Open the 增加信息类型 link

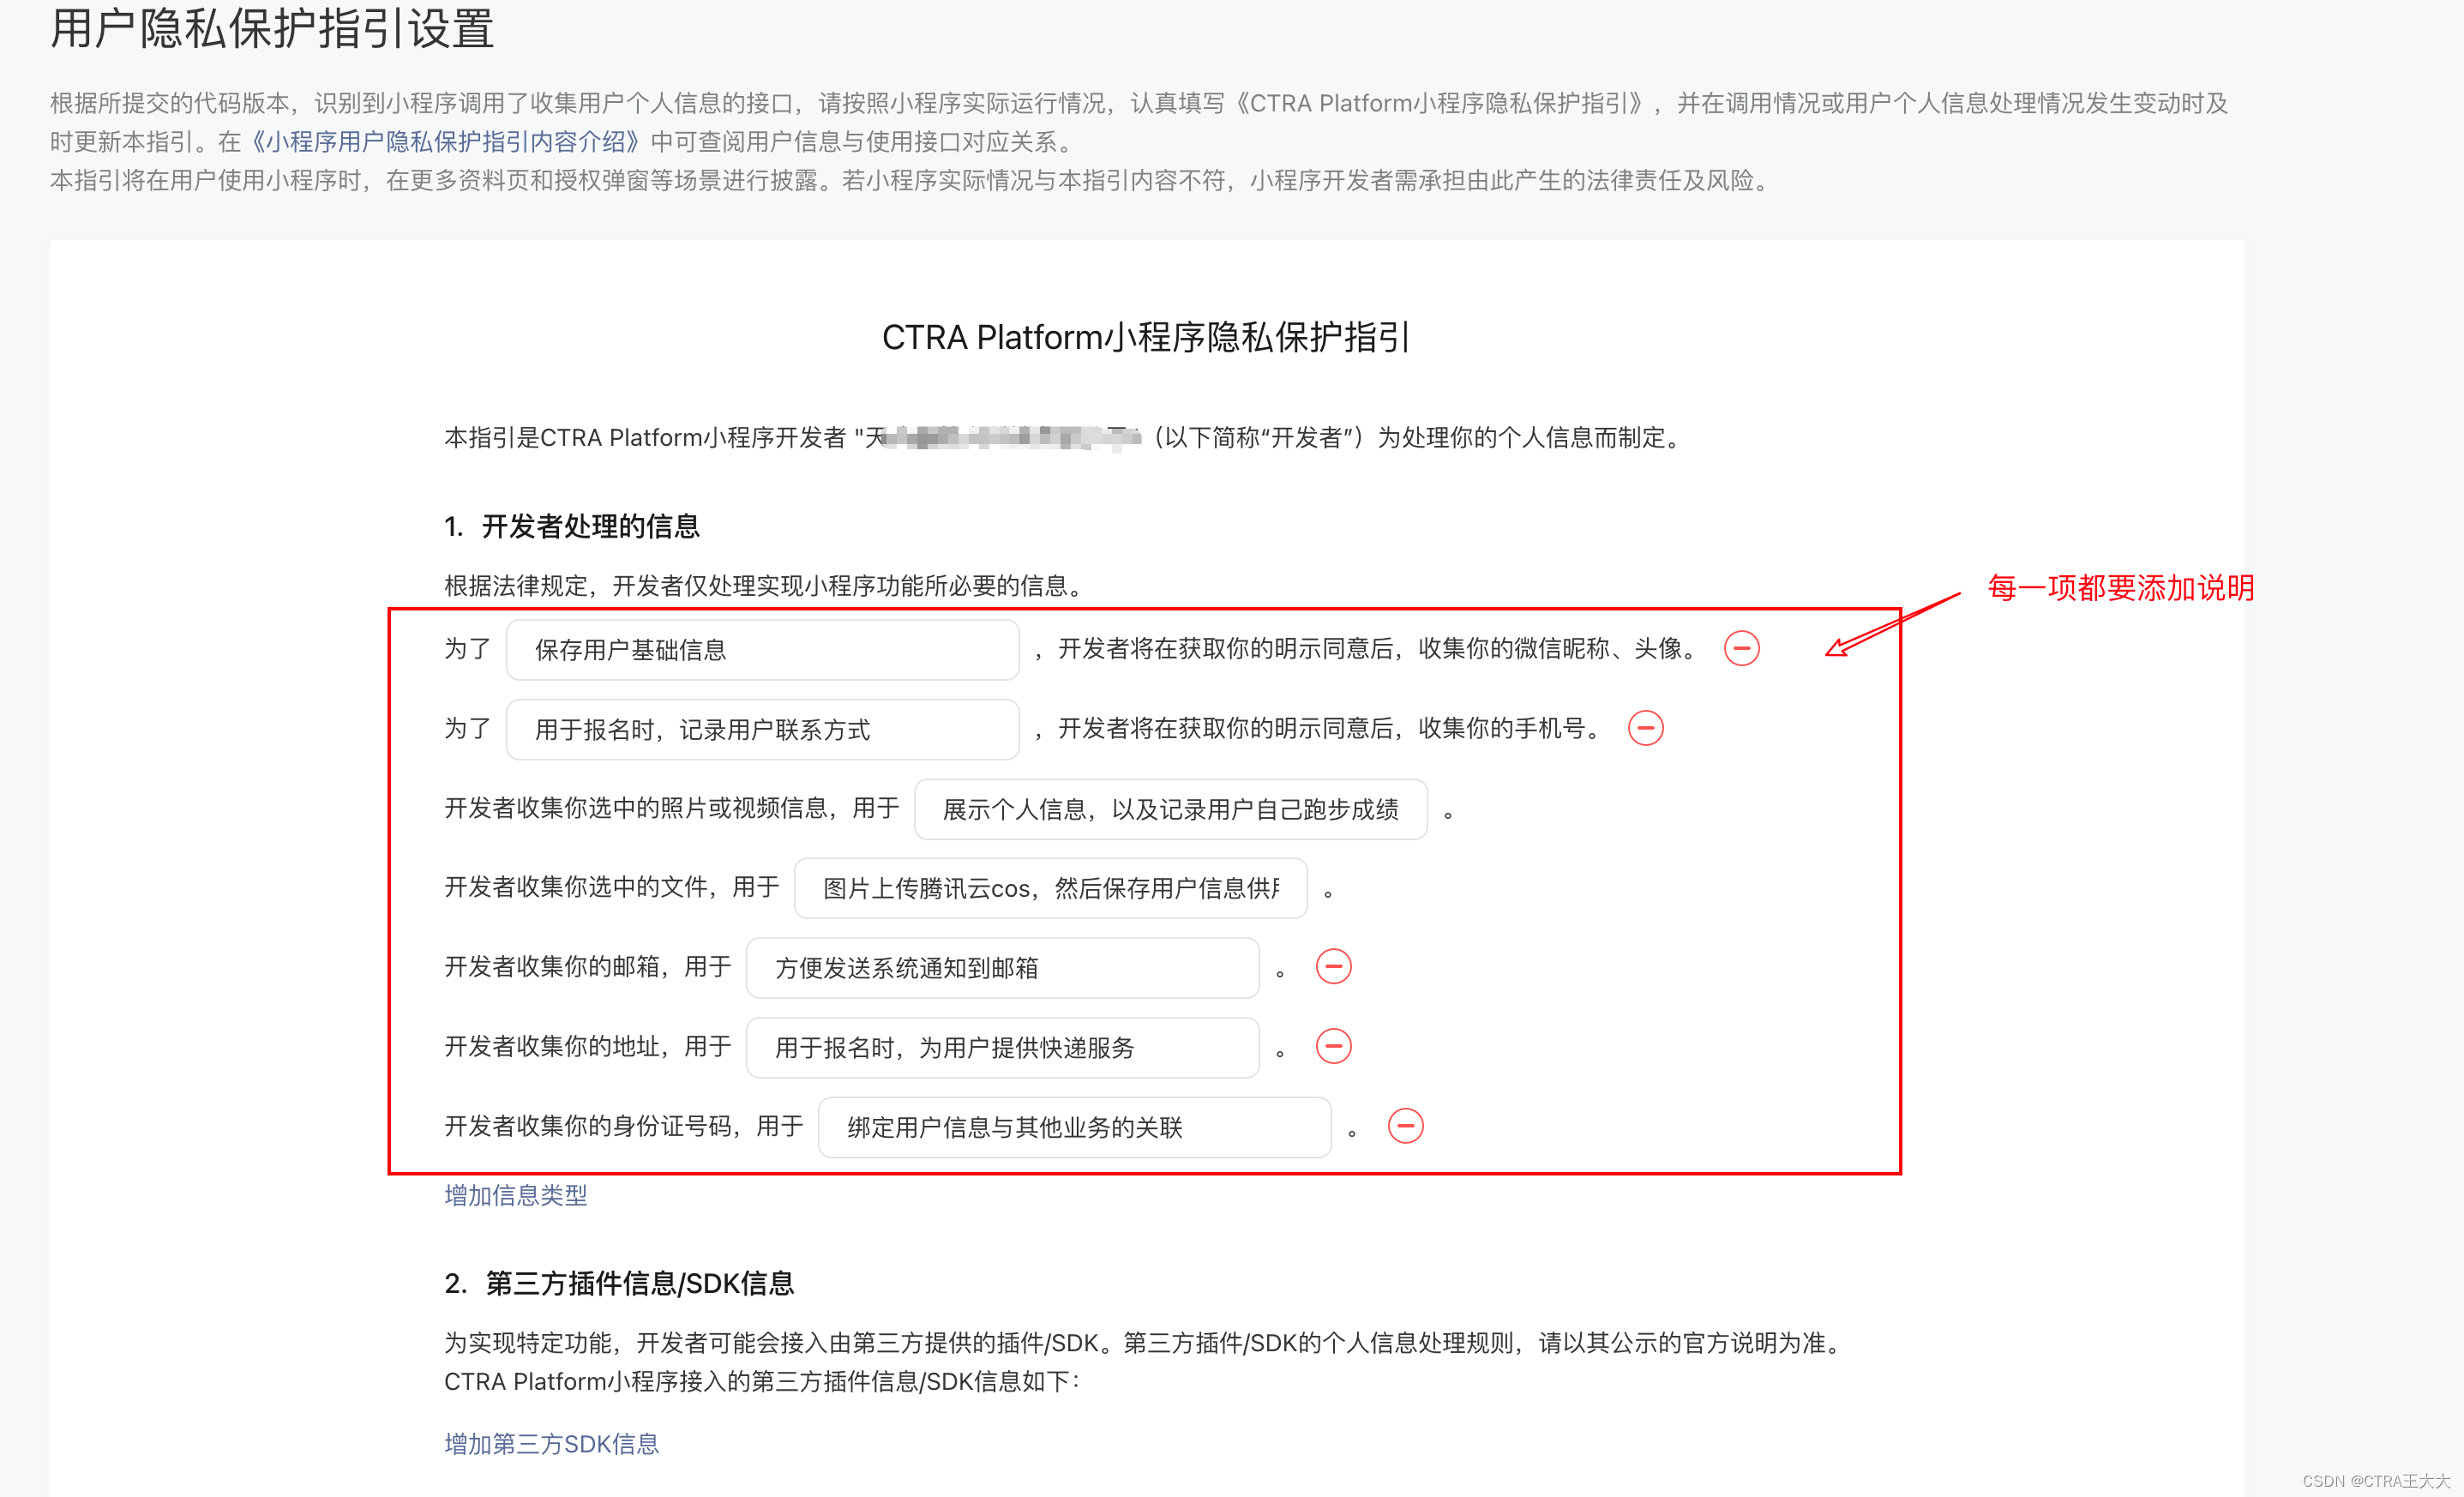(516, 1195)
